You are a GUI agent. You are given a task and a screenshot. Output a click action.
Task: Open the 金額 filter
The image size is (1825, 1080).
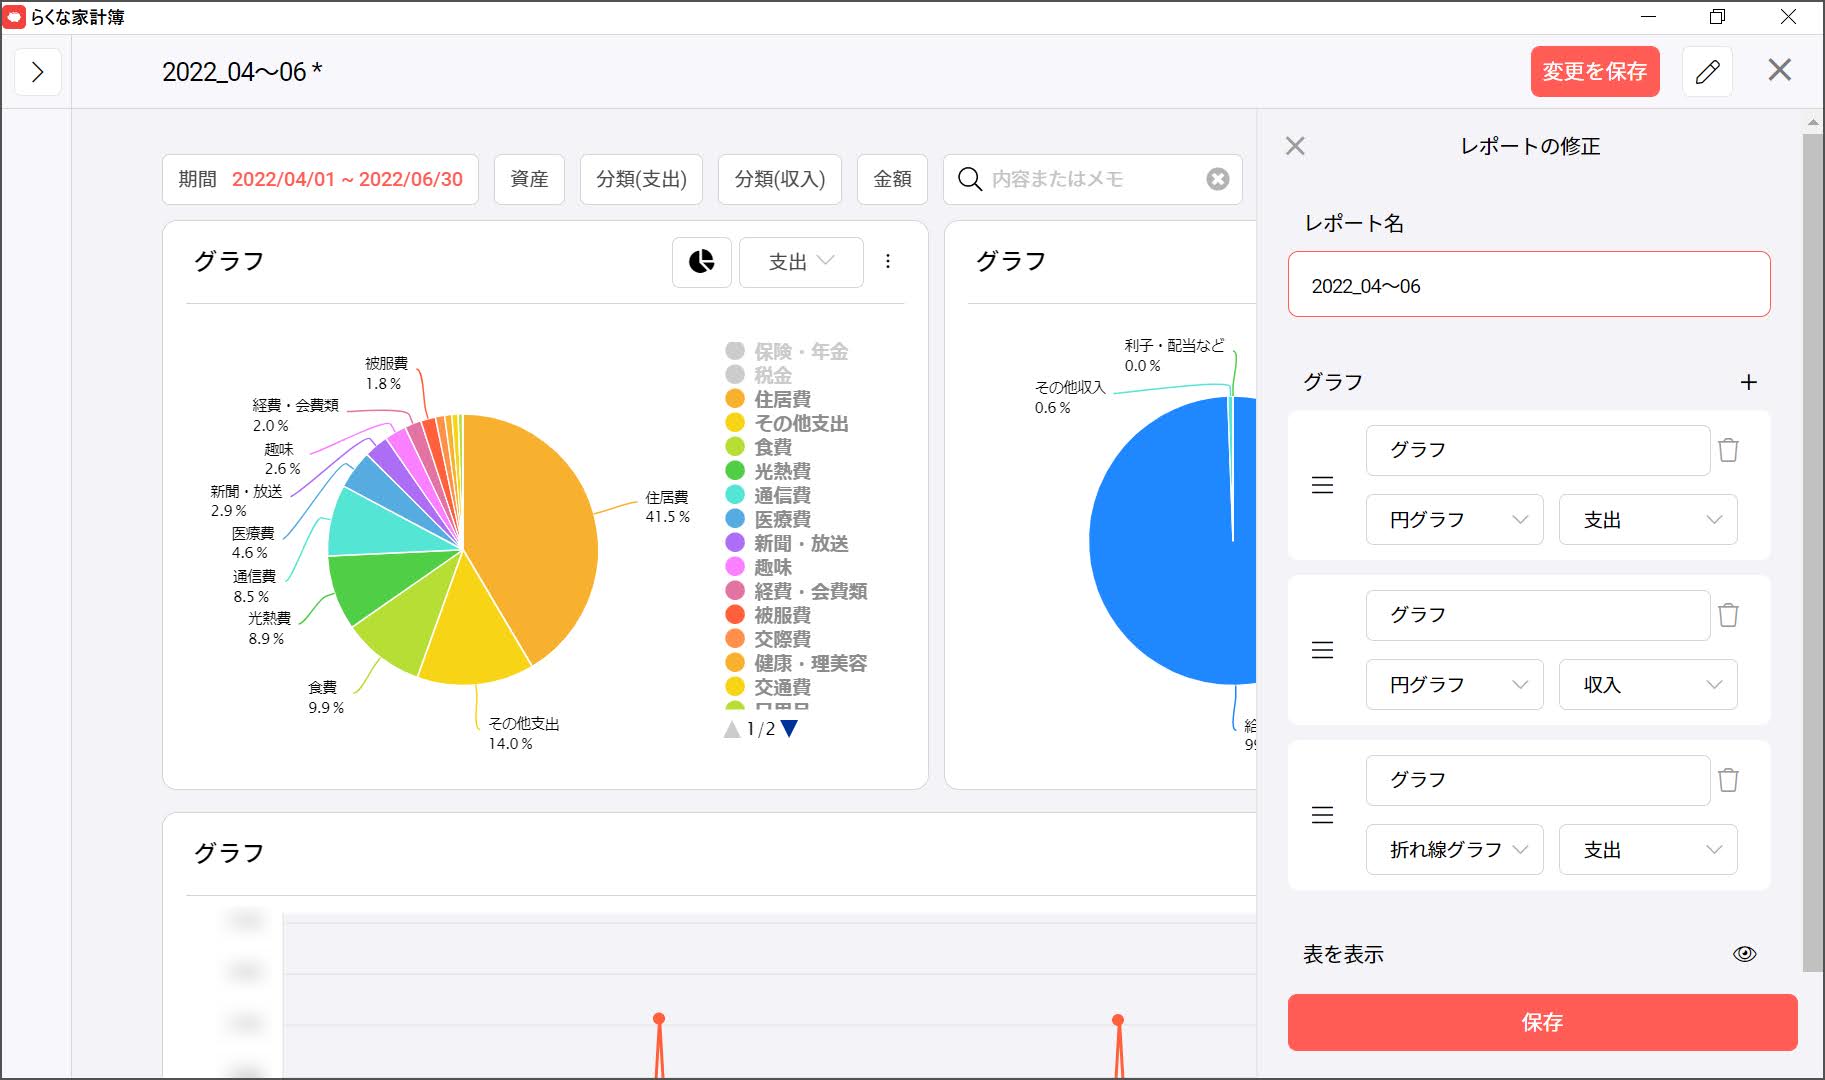tap(892, 179)
